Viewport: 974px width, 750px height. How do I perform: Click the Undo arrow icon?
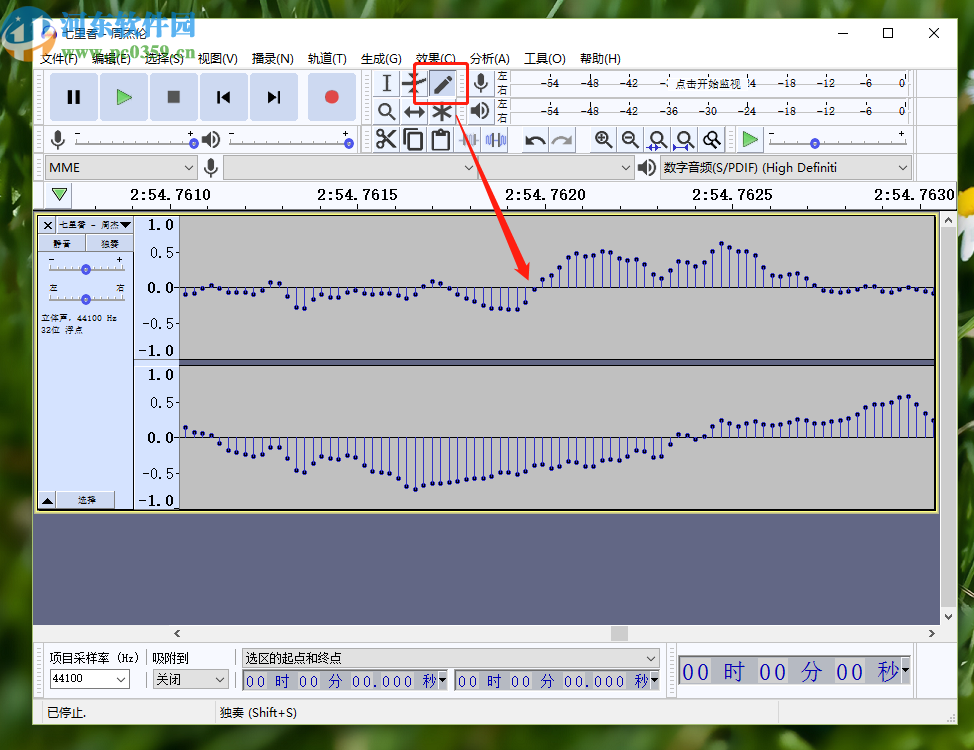point(535,140)
